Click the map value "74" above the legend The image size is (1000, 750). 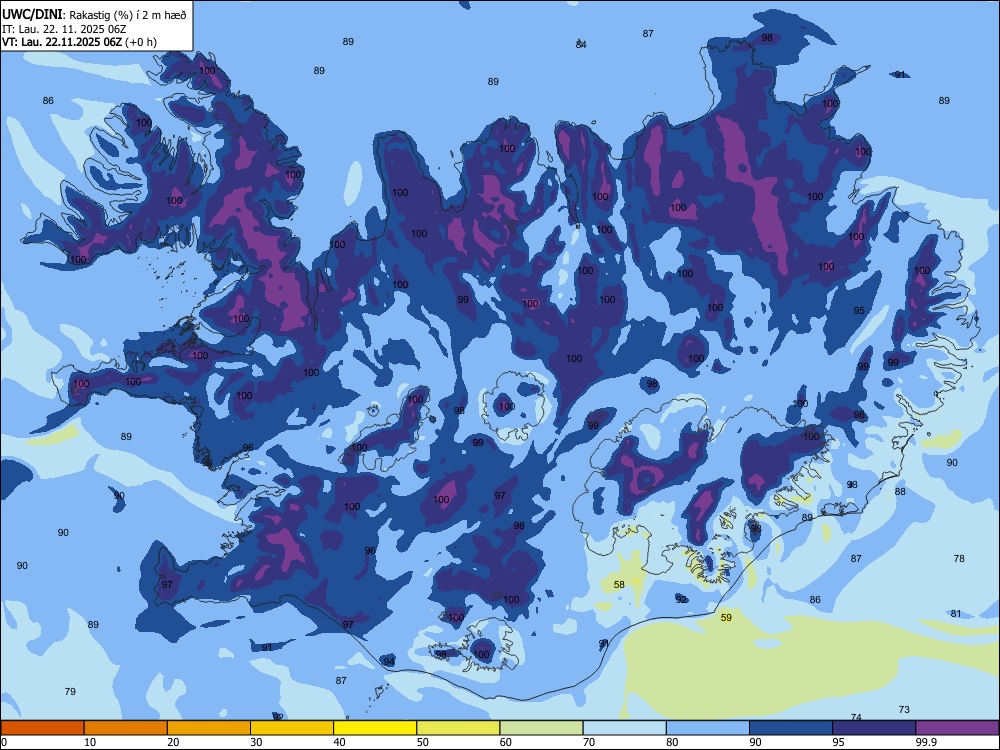pos(856,717)
